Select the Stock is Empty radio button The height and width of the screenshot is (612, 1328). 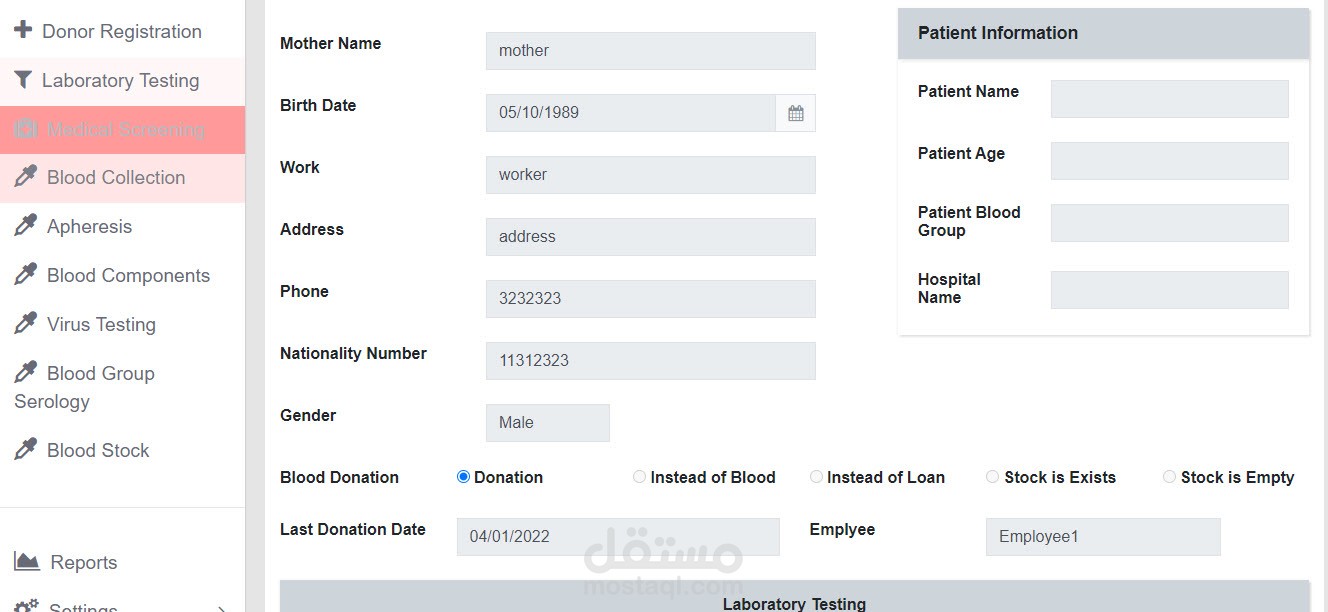1169,477
